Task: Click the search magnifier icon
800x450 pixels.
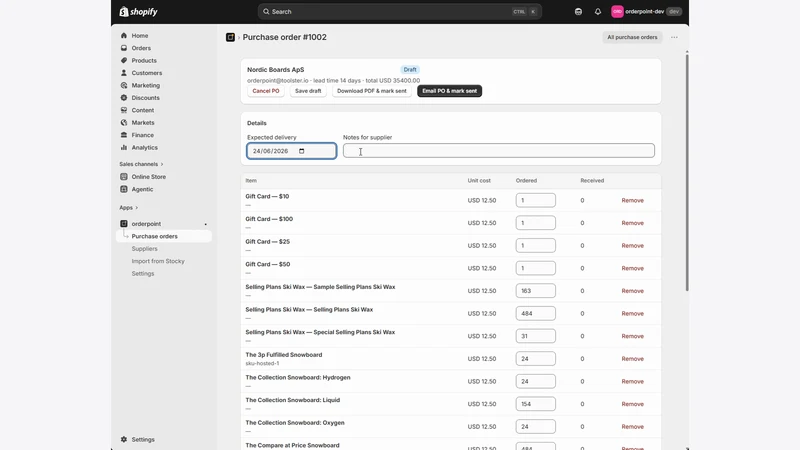Action: [x=266, y=11]
